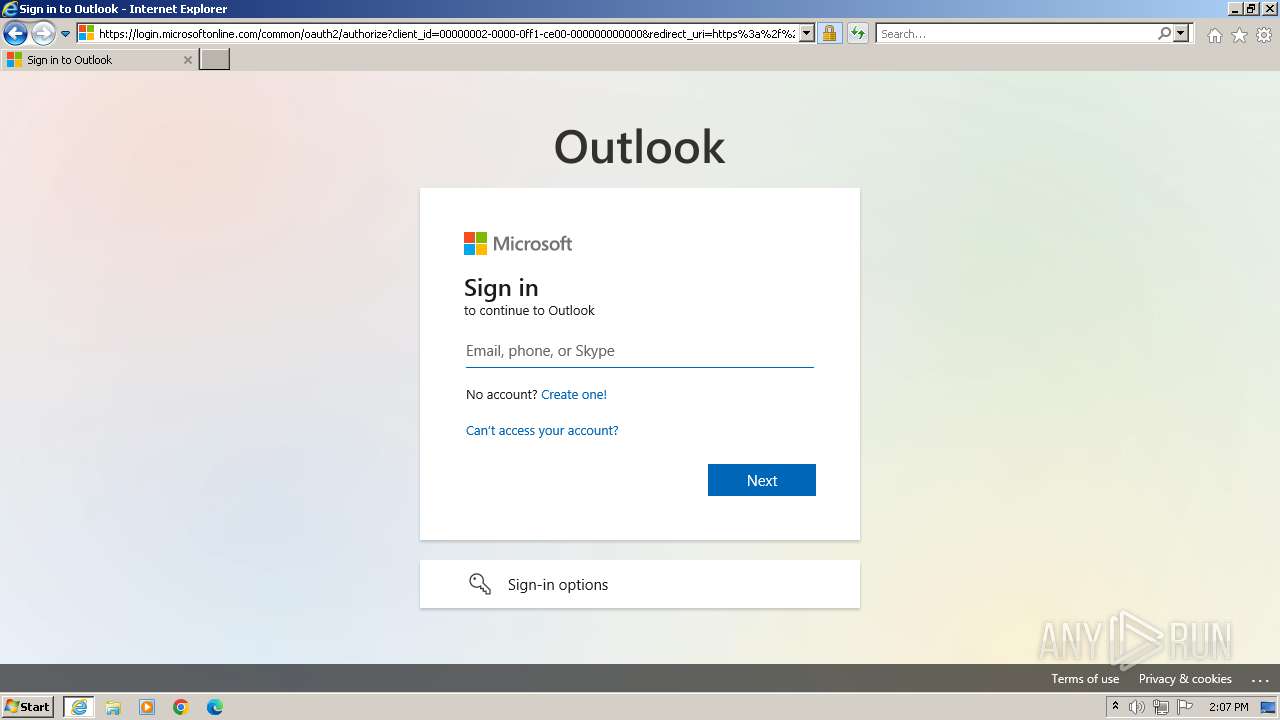Viewport: 1280px width, 720px height.
Task: Open the Terms of use link
Action: [x=1085, y=679]
